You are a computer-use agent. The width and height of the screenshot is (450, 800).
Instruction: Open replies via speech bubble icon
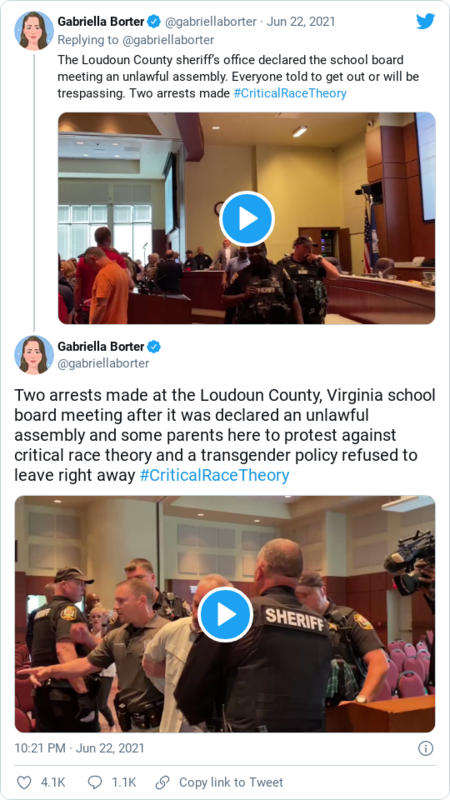(x=95, y=782)
